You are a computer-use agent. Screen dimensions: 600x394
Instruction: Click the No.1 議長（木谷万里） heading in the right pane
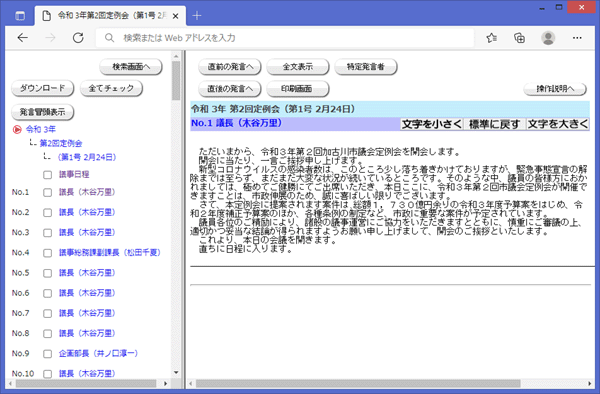pos(236,123)
